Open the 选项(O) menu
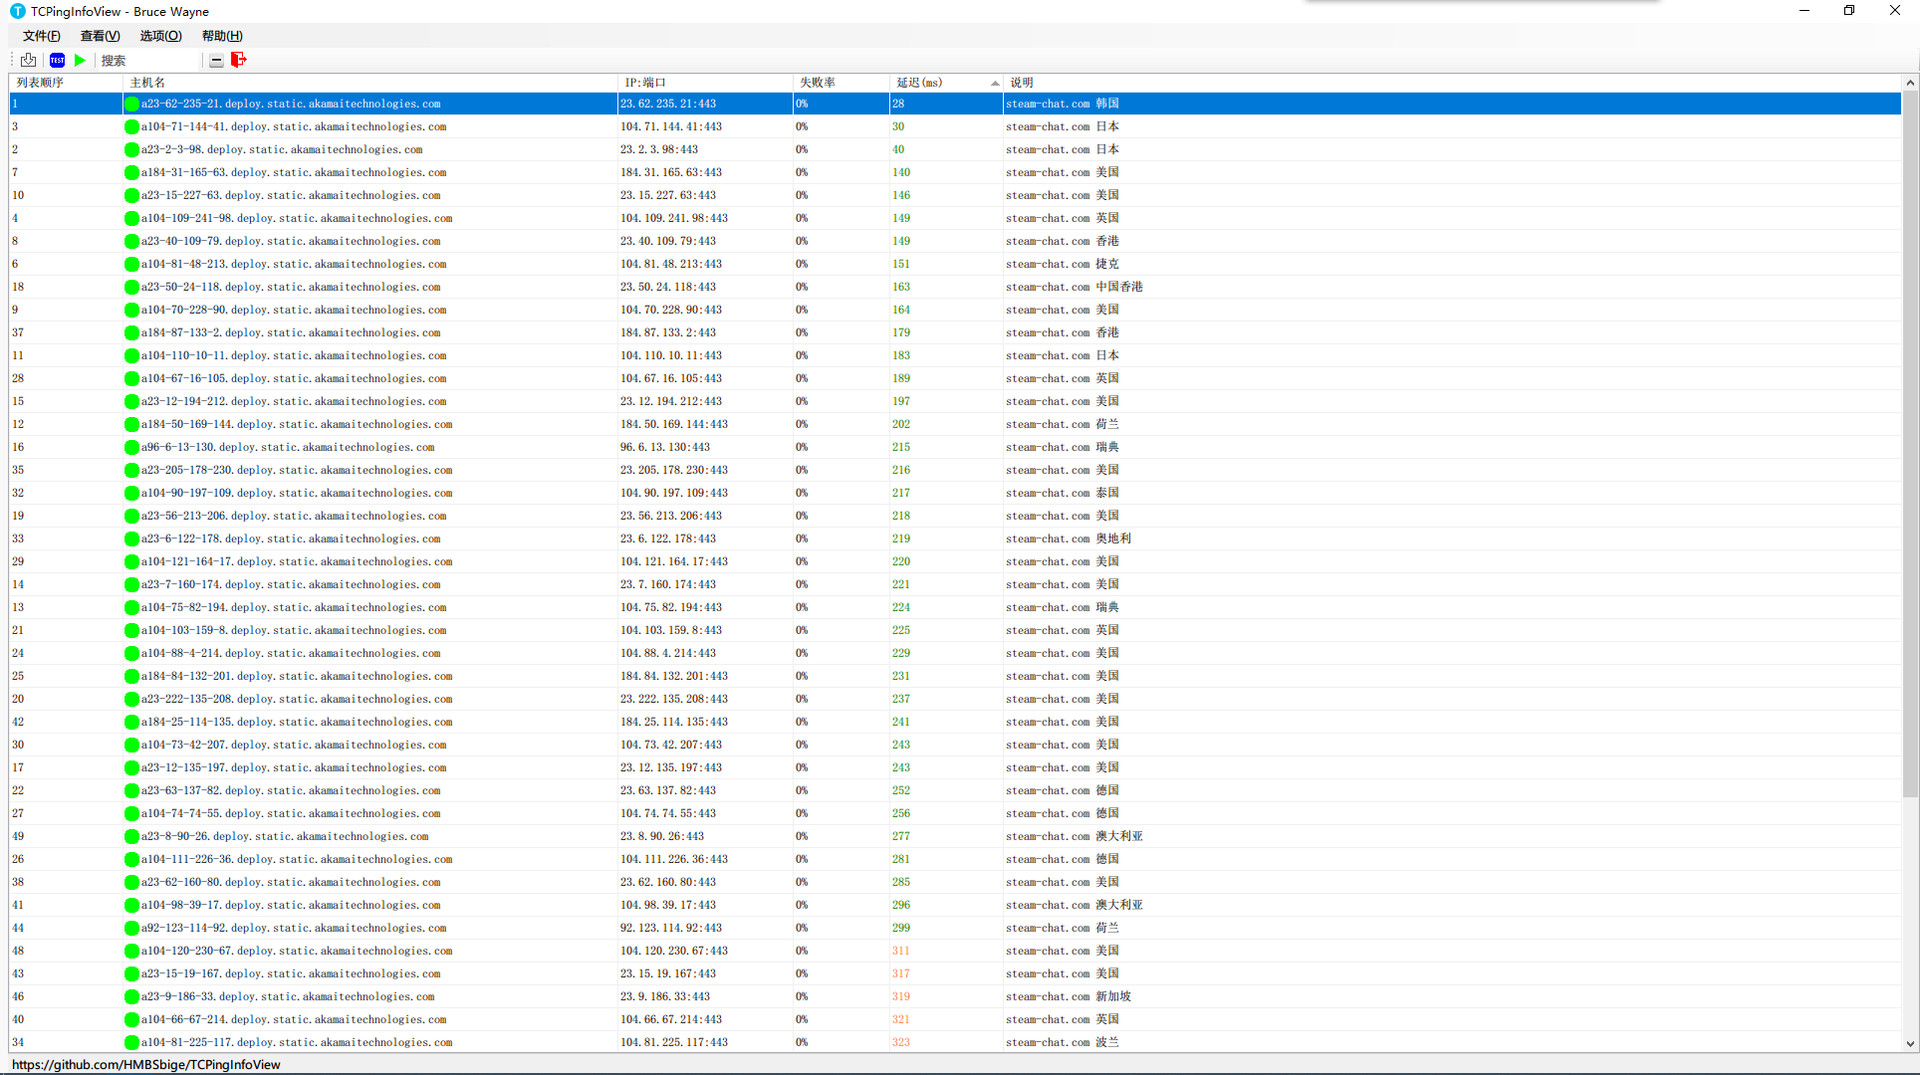Image resolution: width=1920 pixels, height=1075 pixels. pos(160,36)
